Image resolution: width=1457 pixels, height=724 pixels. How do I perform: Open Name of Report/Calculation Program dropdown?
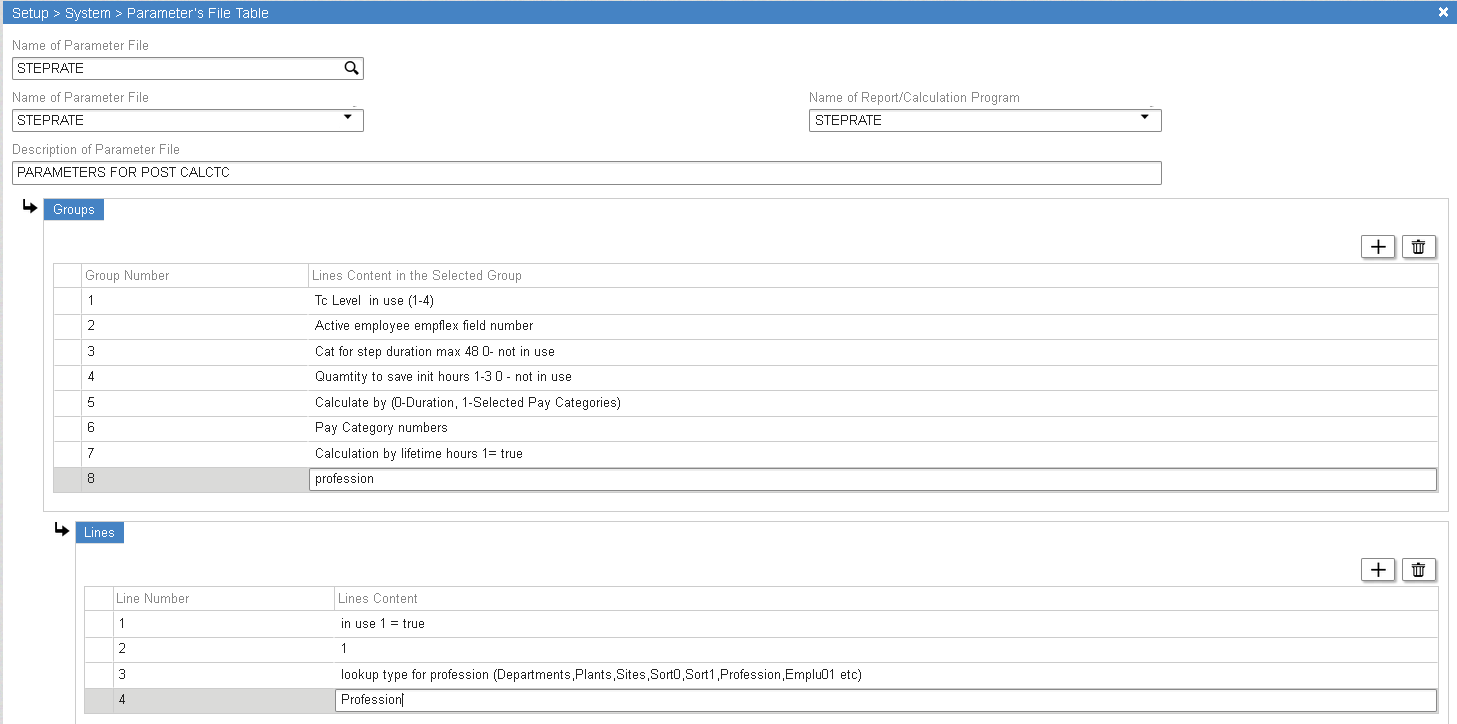pos(1145,118)
